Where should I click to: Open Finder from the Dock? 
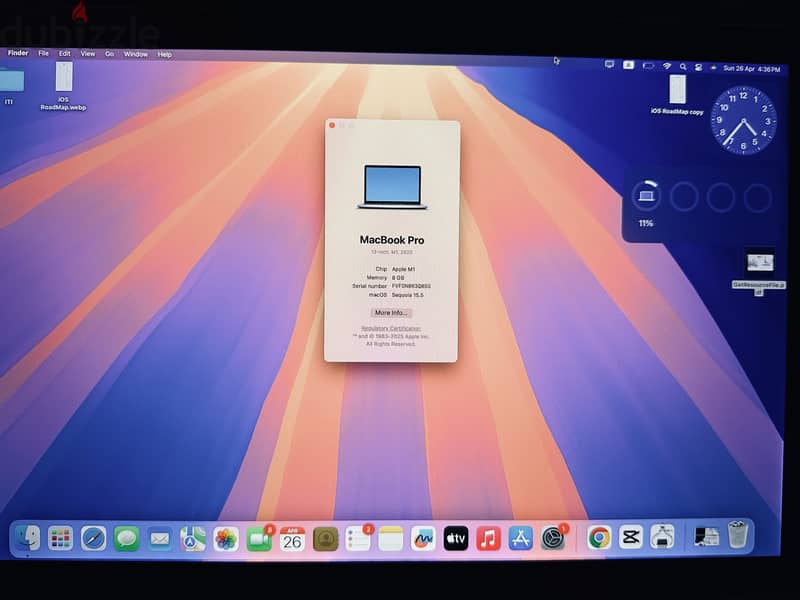tap(27, 537)
